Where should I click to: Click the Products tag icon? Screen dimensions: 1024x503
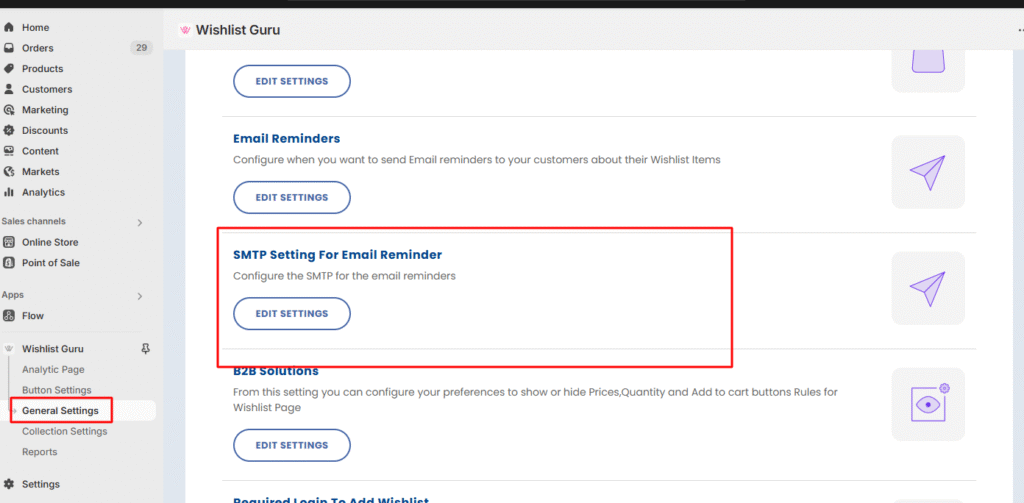(9, 69)
